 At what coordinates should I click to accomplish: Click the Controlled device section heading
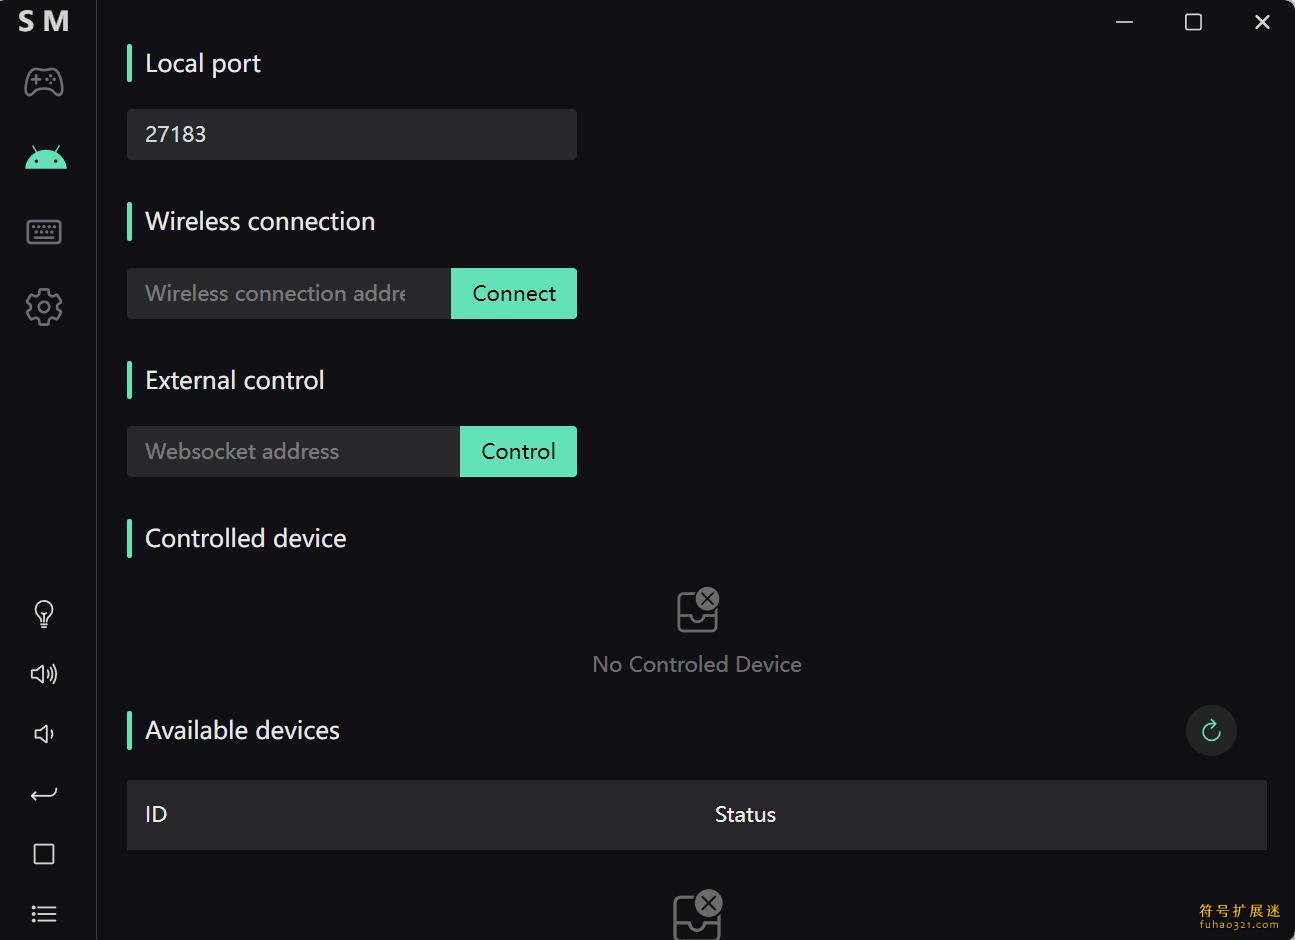[246, 538]
